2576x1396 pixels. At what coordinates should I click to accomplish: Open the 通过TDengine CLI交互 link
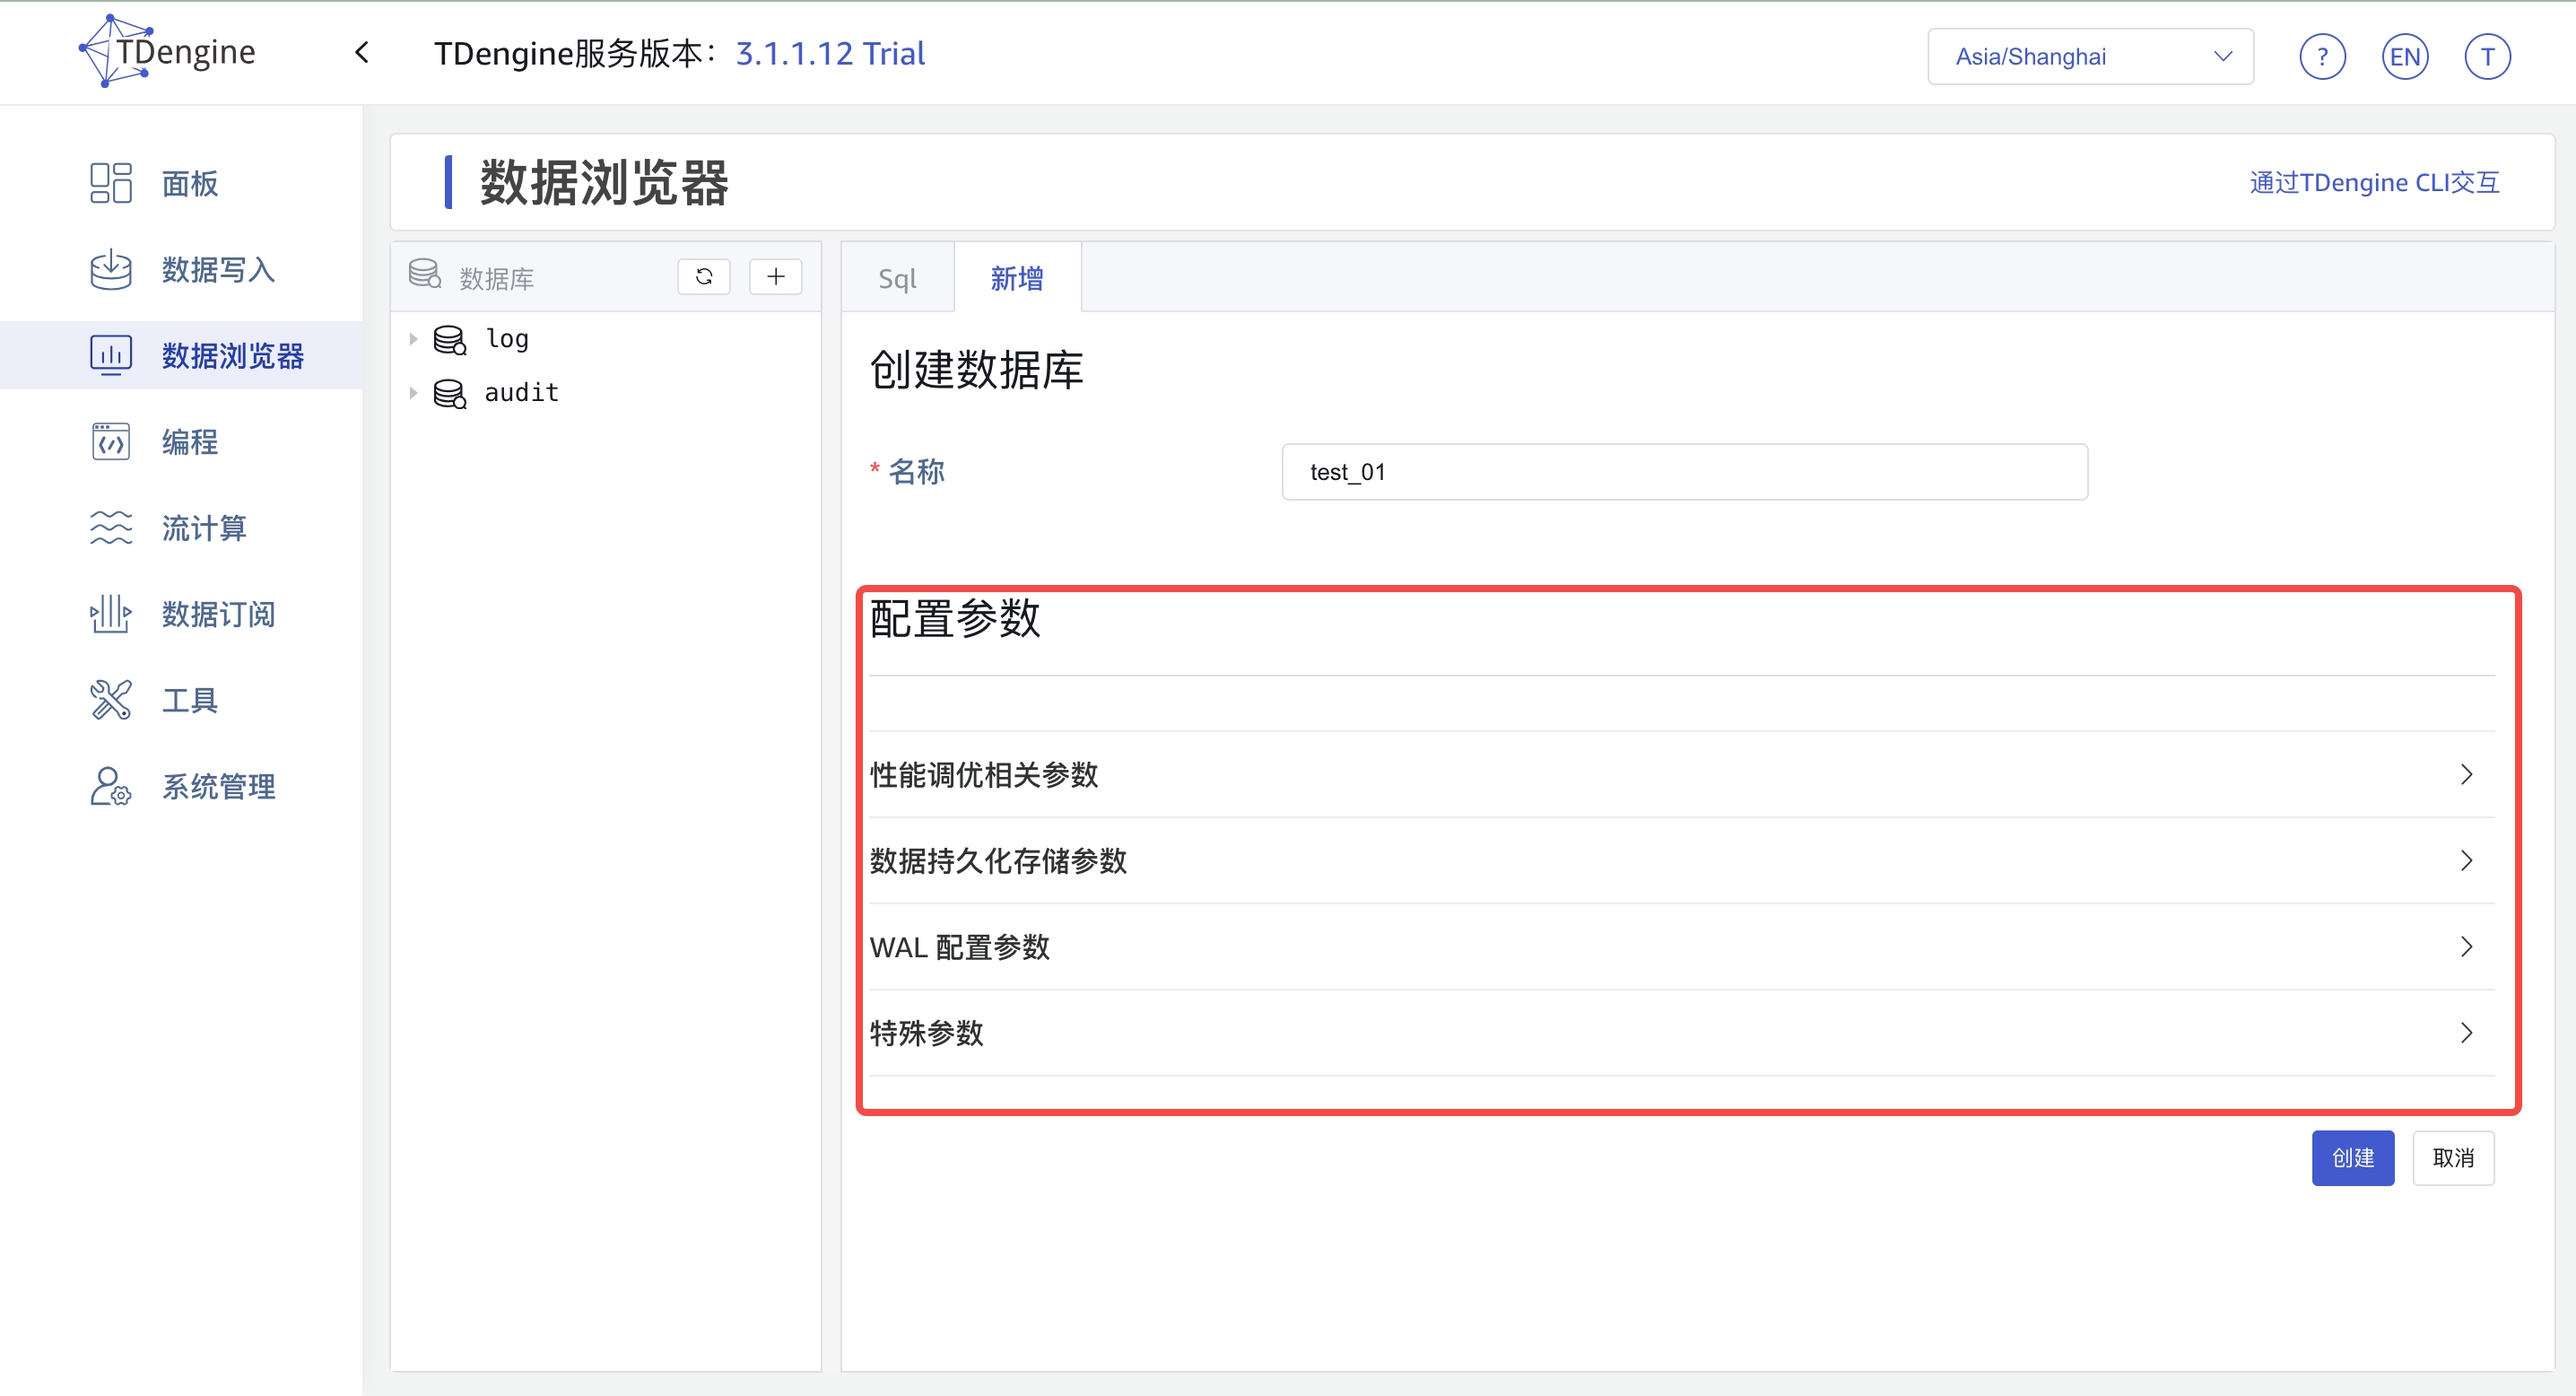pyautogui.click(x=2374, y=182)
